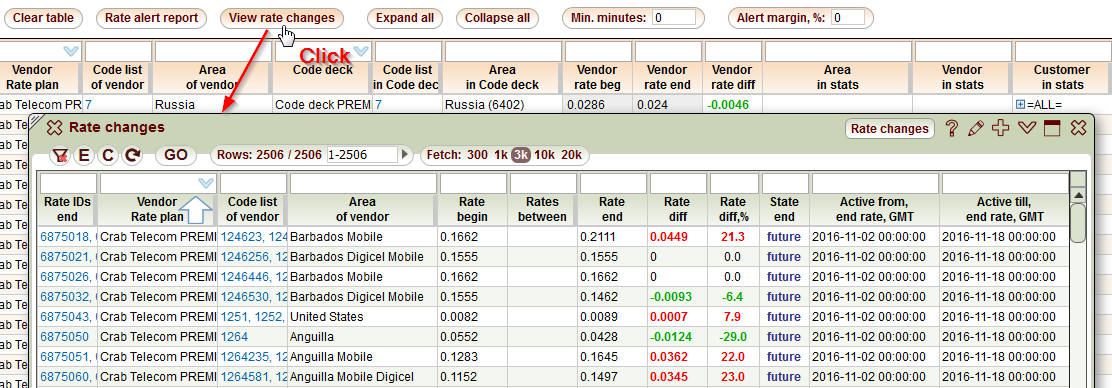Focus the Min. minutes input
Image resolution: width=1112 pixels, height=388 pixels.
[674, 18]
